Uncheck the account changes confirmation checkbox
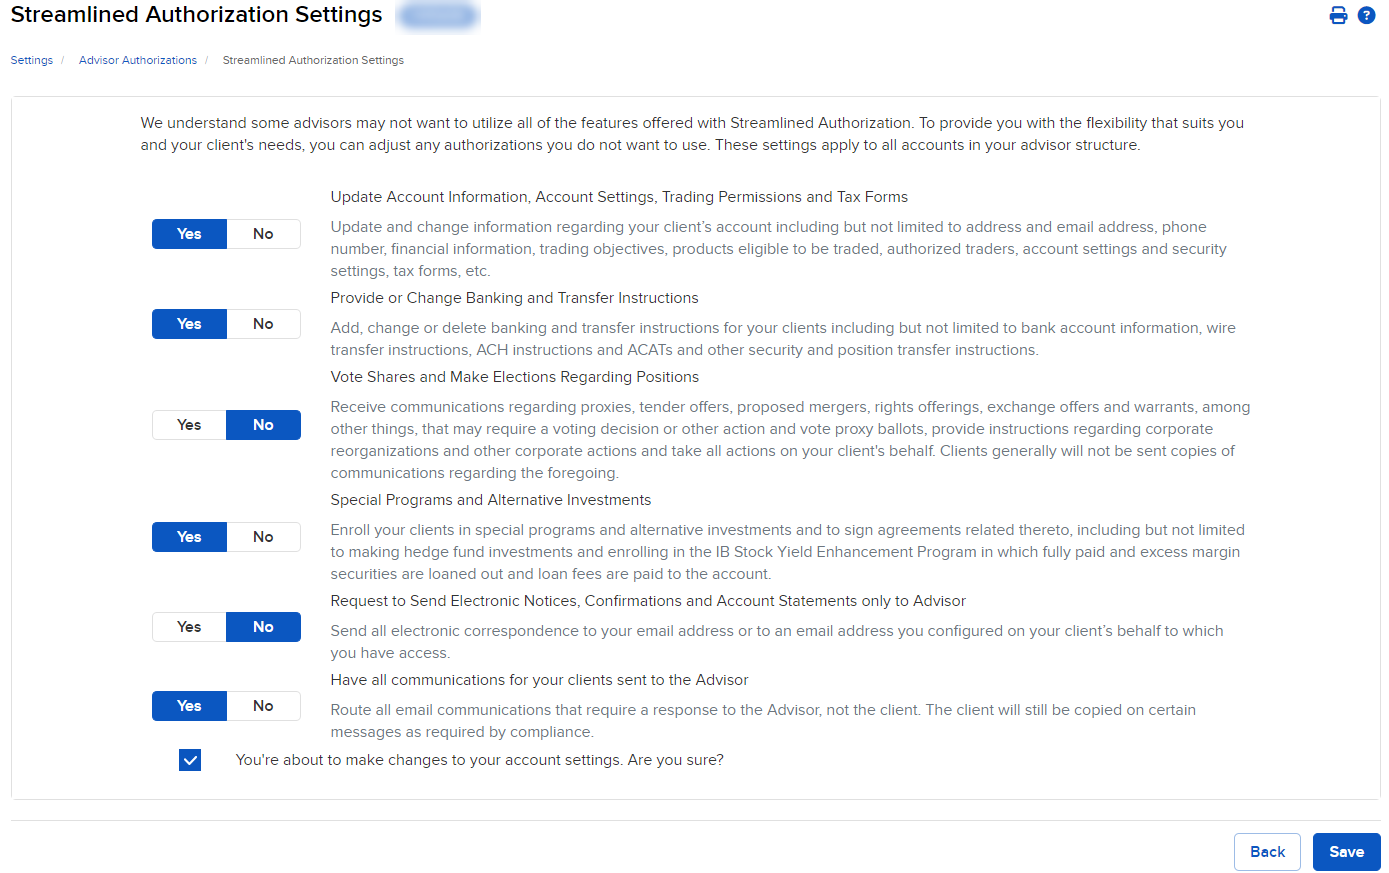Viewport: 1389px width, 873px height. tap(190, 759)
